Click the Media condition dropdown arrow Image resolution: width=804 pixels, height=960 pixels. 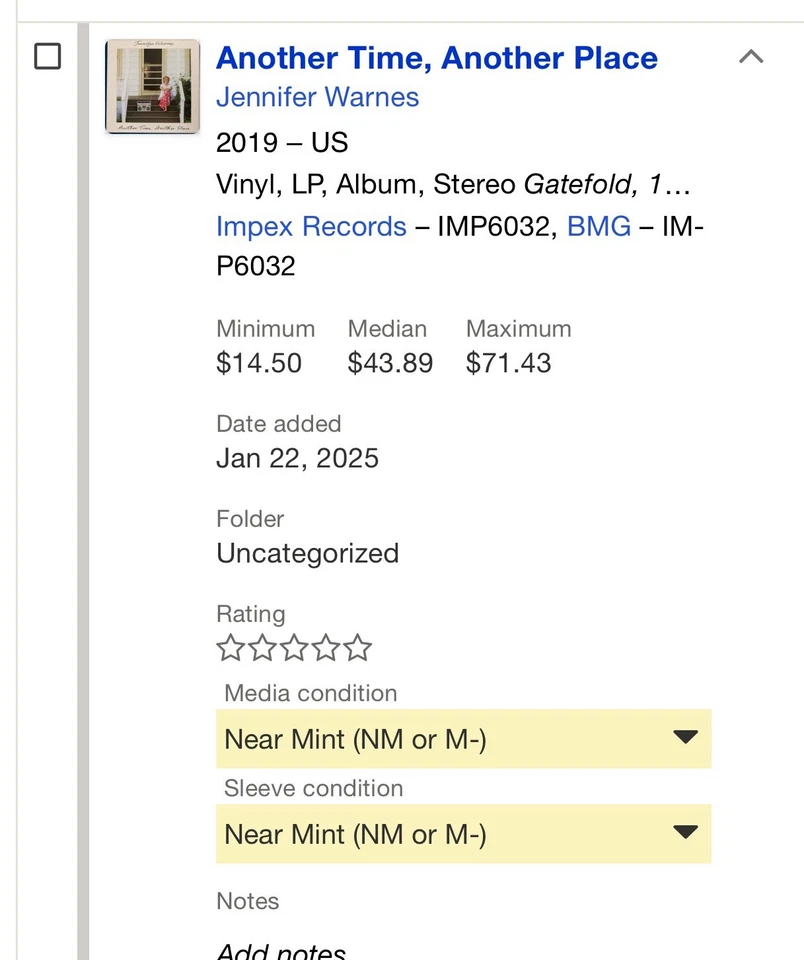click(x=685, y=738)
